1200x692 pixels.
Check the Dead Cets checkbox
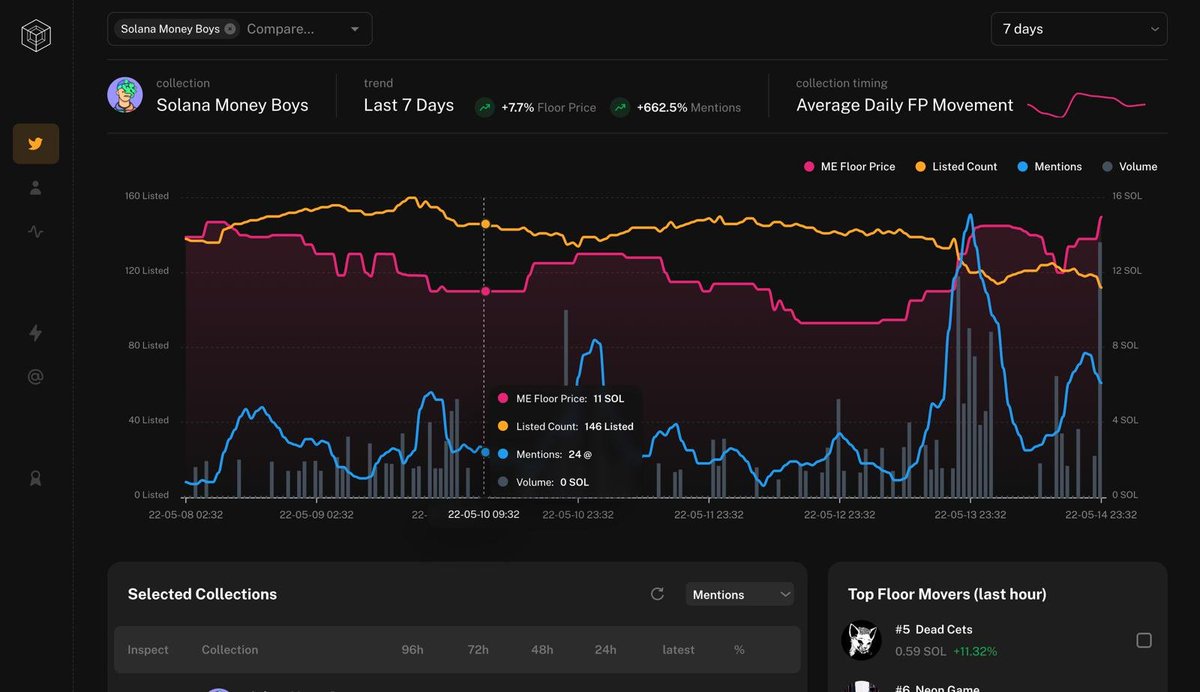[x=1144, y=640]
